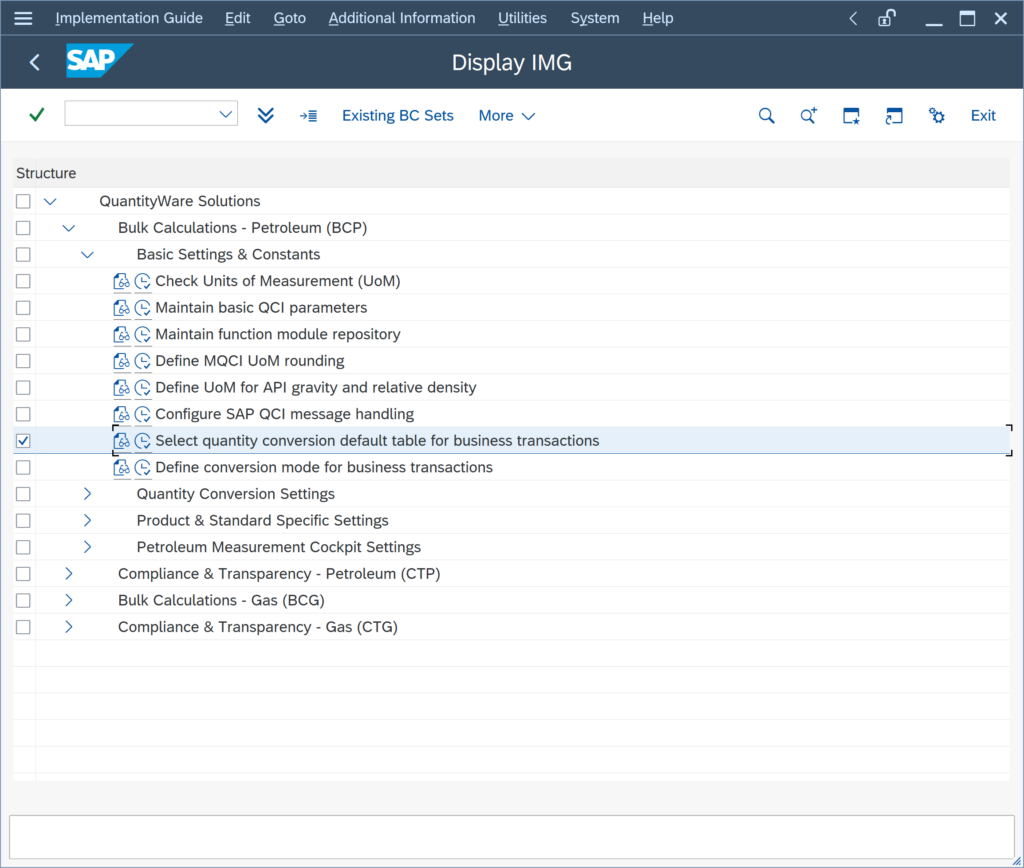Uncheck the Select quantity conversion default table checkbox
The image size is (1024, 868).
point(24,441)
